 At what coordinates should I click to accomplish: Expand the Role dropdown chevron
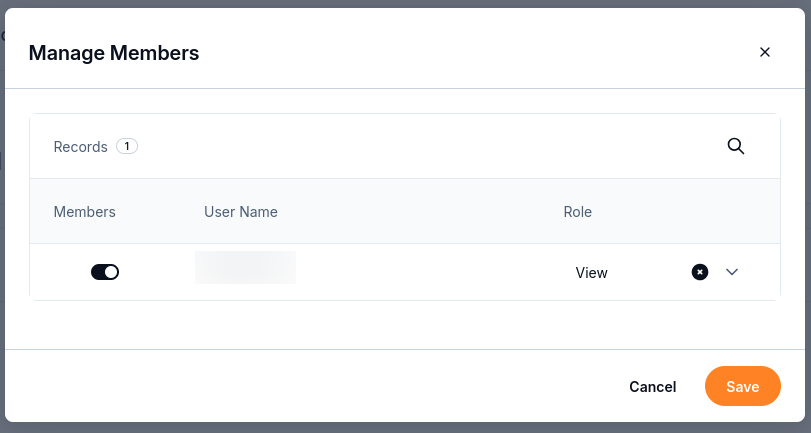(x=731, y=272)
